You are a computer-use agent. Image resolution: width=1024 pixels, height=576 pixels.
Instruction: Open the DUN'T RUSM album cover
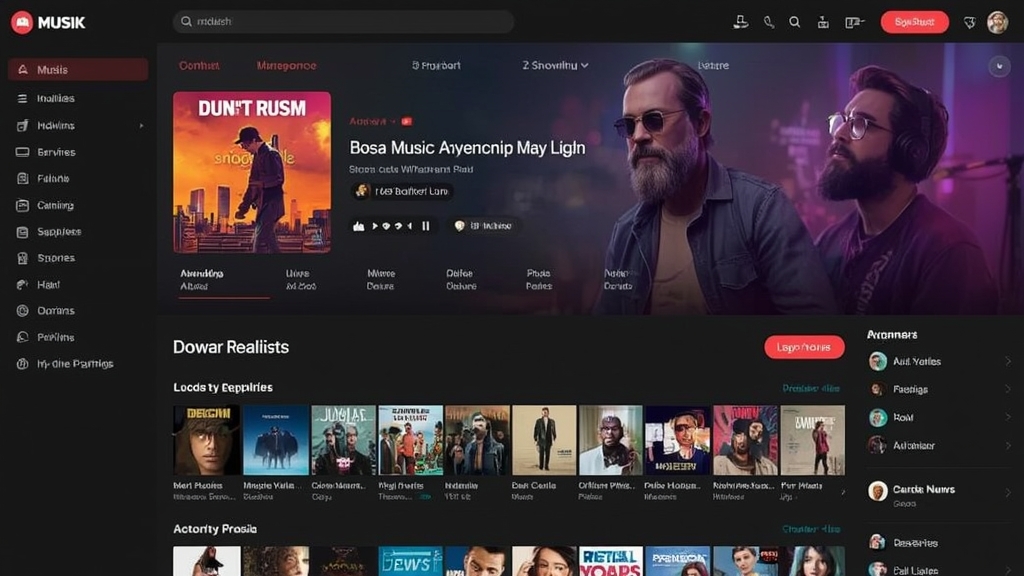tap(252, 172)
